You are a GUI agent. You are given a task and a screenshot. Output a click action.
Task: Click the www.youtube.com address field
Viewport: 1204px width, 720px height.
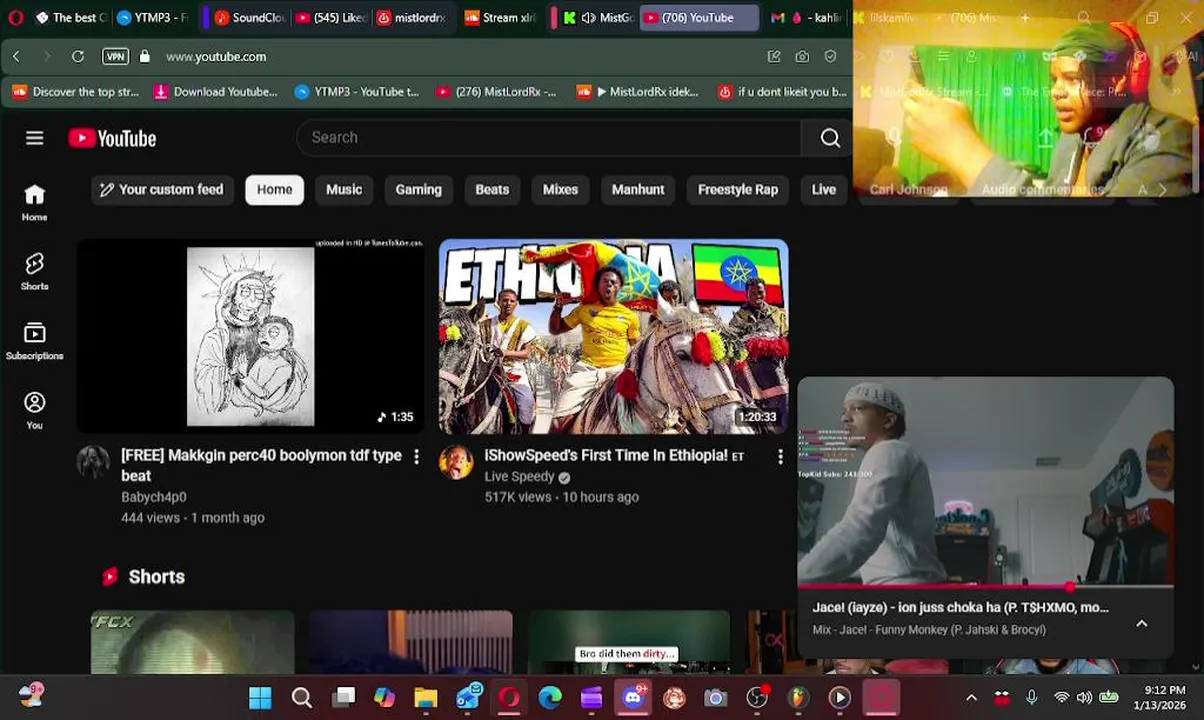(x=216, y=57)
